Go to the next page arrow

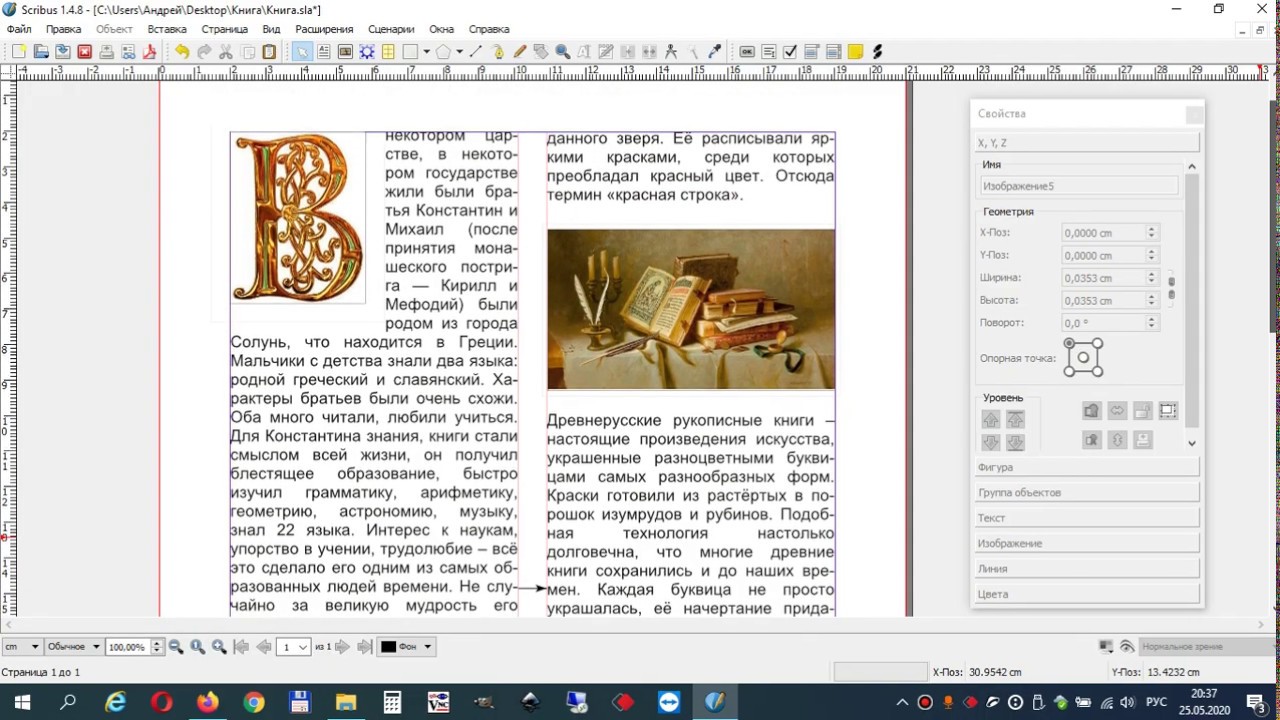coord(342,647)
